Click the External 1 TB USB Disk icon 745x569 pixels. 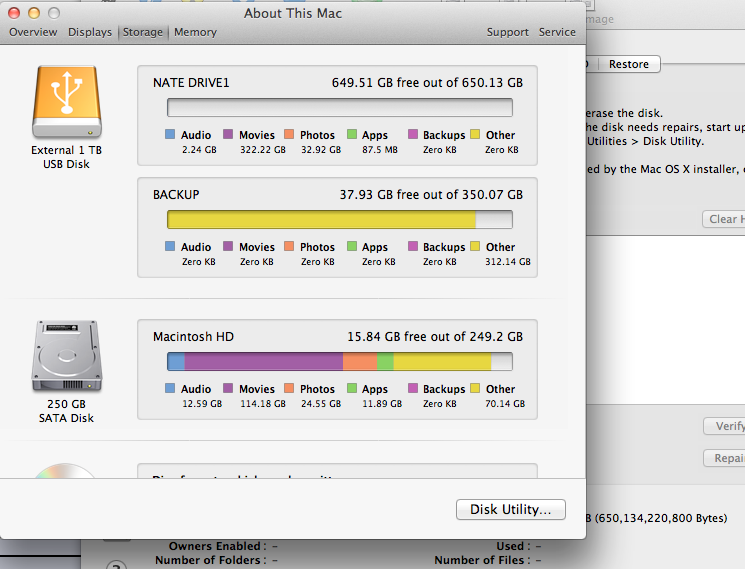click(x=67, y=102)
